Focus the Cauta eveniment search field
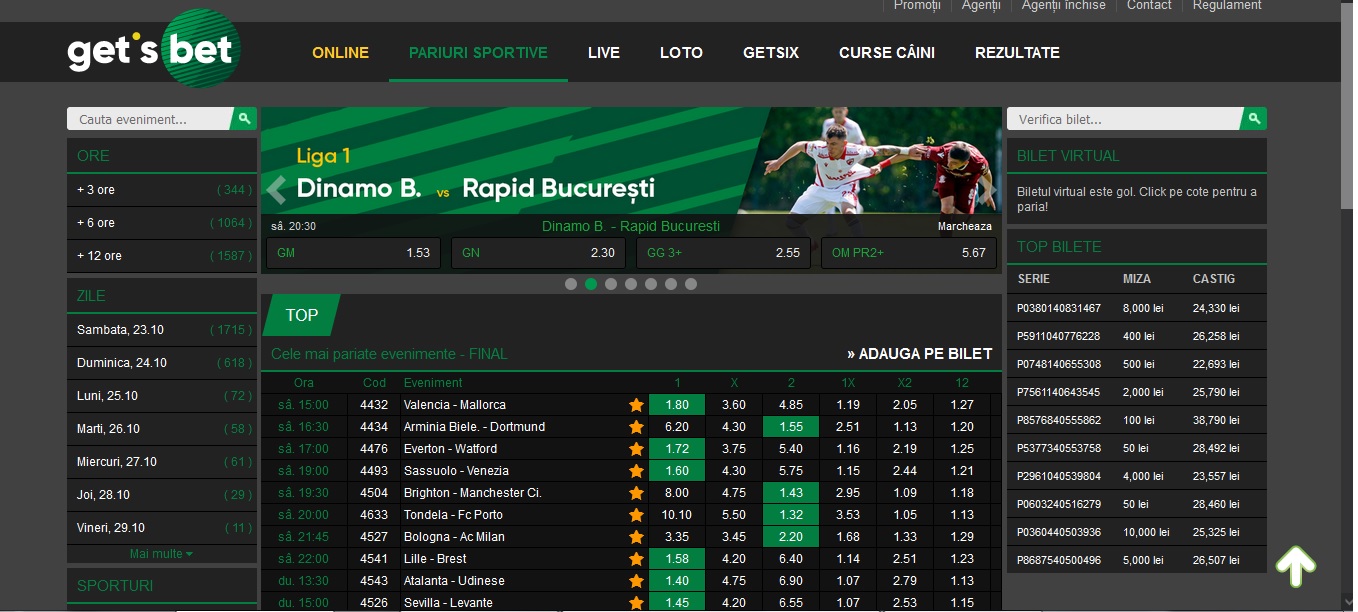The image size is (1358, 612). click(149, 119)
